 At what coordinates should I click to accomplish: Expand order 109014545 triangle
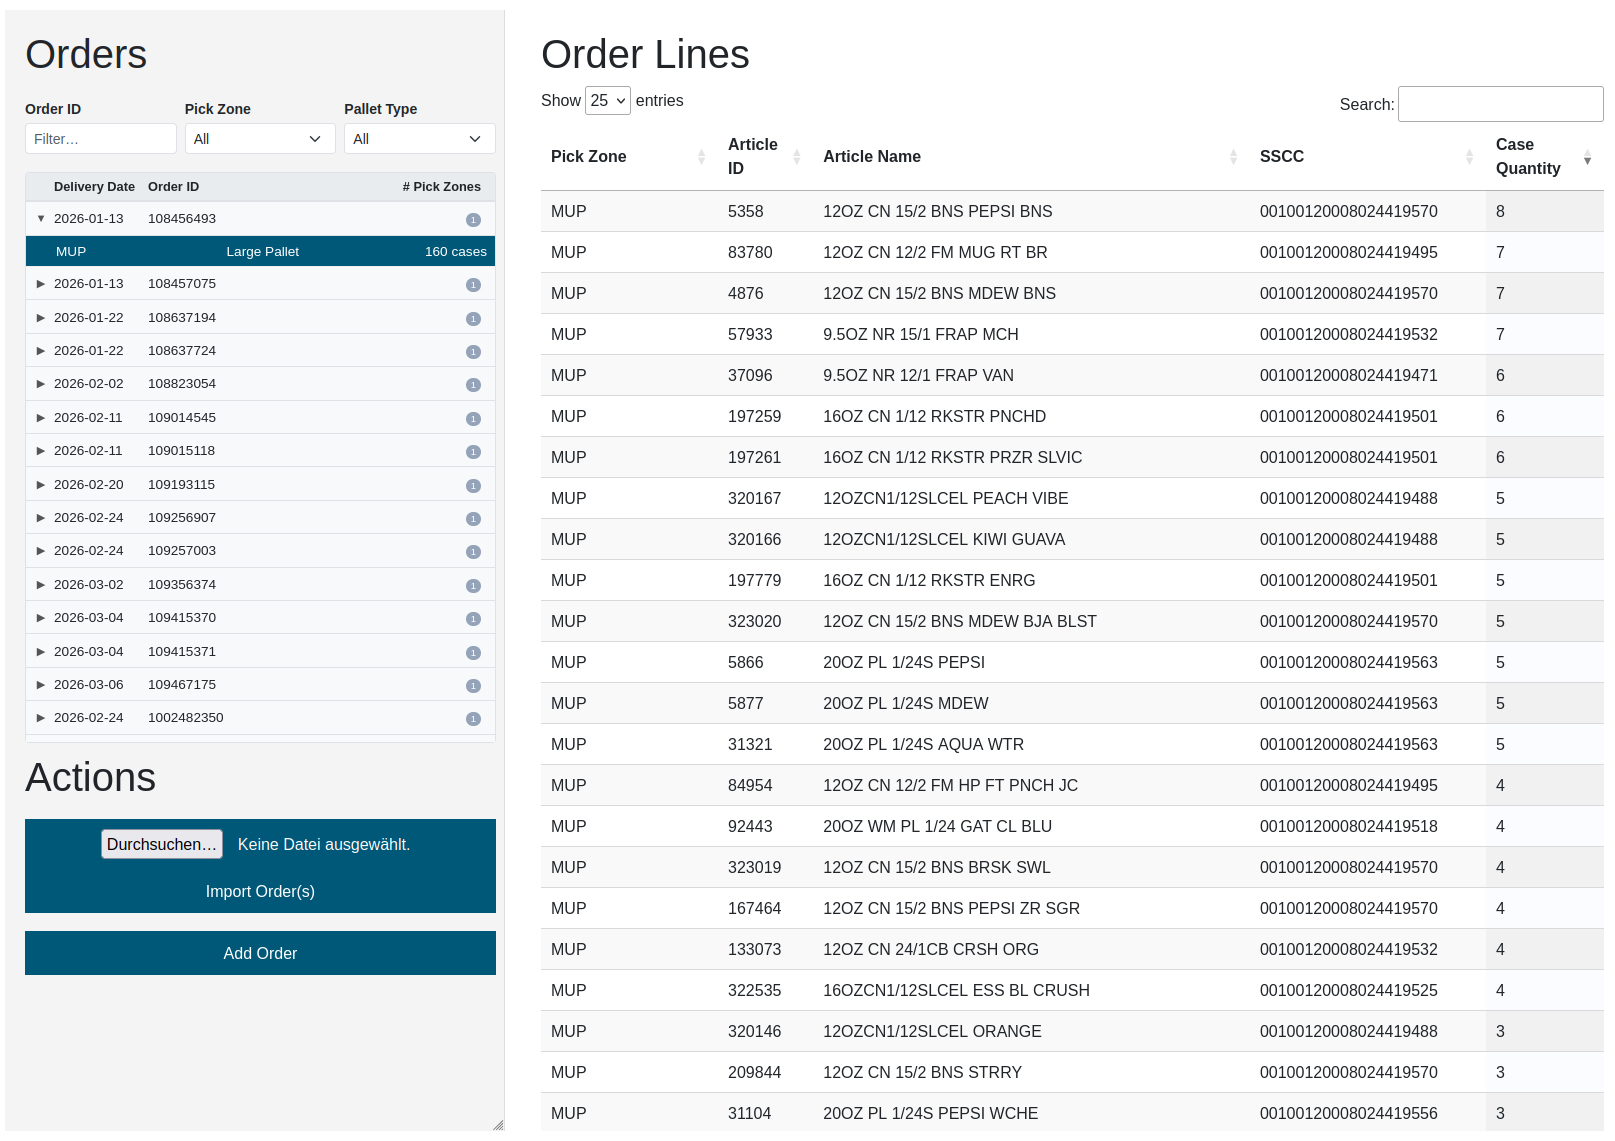[x=41, y=418]
